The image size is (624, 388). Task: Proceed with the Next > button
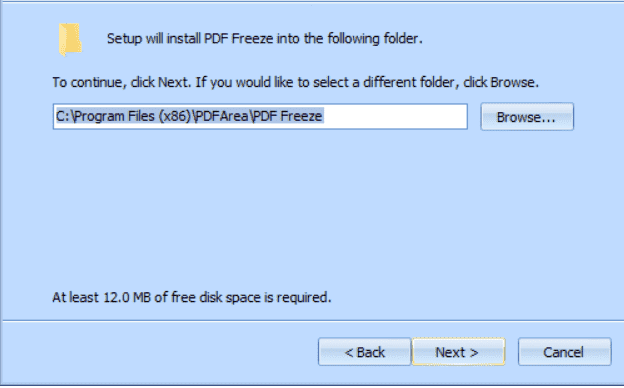click(x=458, y=352)
